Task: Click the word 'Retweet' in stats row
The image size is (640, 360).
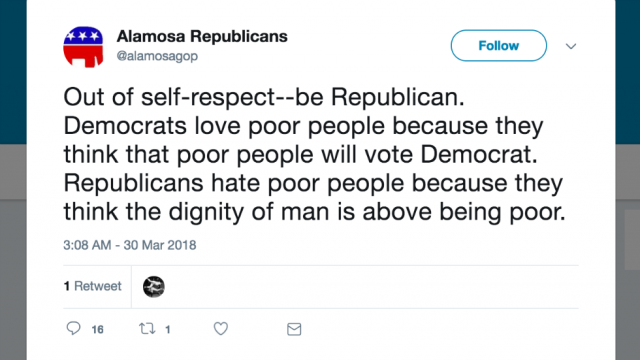Action: pos(98,286)
